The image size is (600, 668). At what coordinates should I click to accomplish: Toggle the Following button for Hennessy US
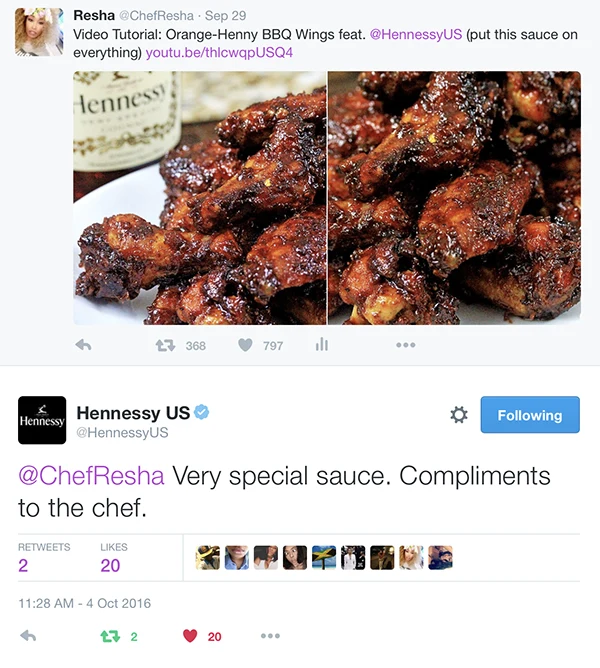[x=530, y=415]
